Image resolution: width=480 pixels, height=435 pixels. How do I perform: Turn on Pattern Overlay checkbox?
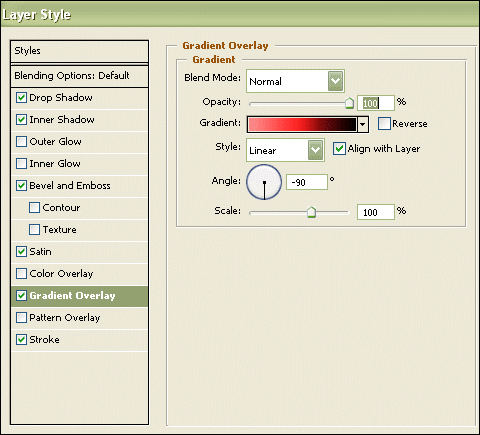(21, 317)
